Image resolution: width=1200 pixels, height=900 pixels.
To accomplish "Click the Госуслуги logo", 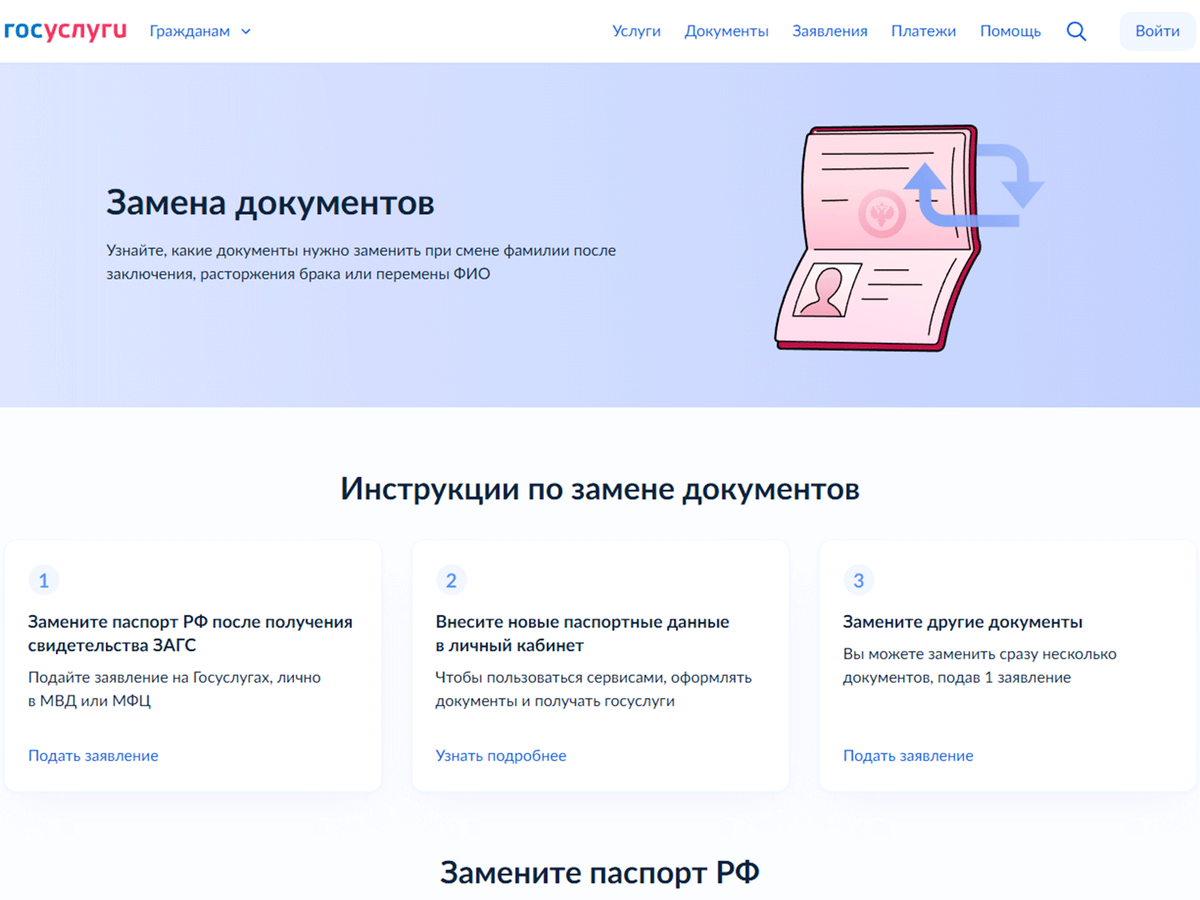I will (x=65, y=30).
